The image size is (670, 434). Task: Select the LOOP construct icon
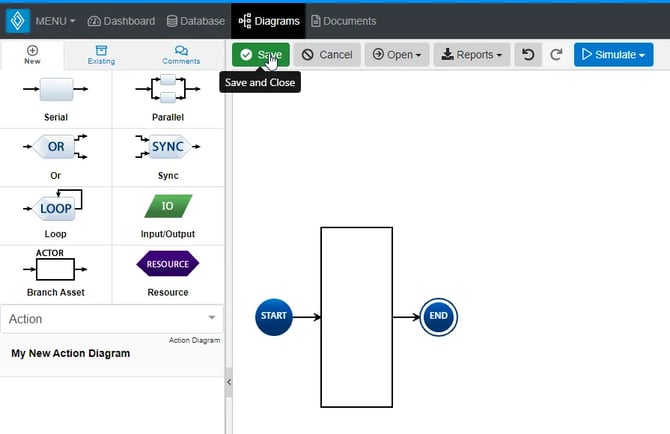[x=53, y=205]
